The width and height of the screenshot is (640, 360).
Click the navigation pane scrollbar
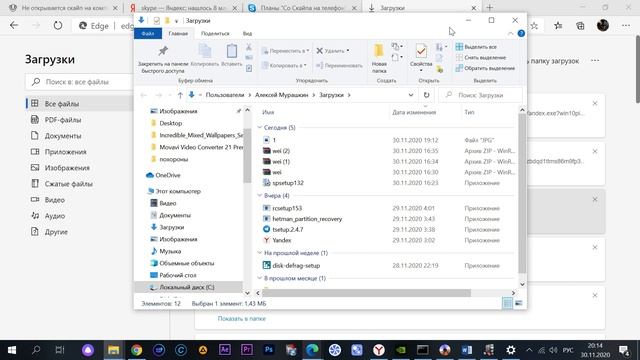pyautogui.click(x=247, y=156)
